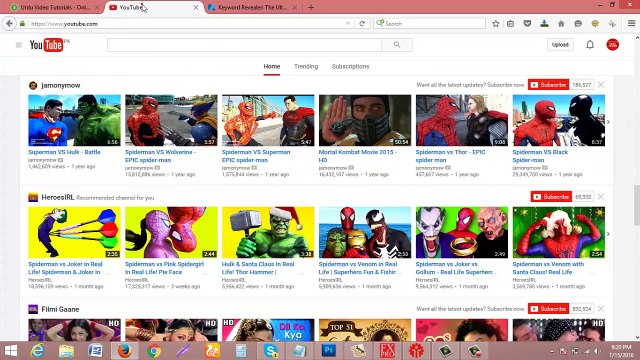Image resolution: width=640 pixels, height=360 pixels.
Task: Open Superman VS Hulk - Battle link
Action: pos(64,152)
